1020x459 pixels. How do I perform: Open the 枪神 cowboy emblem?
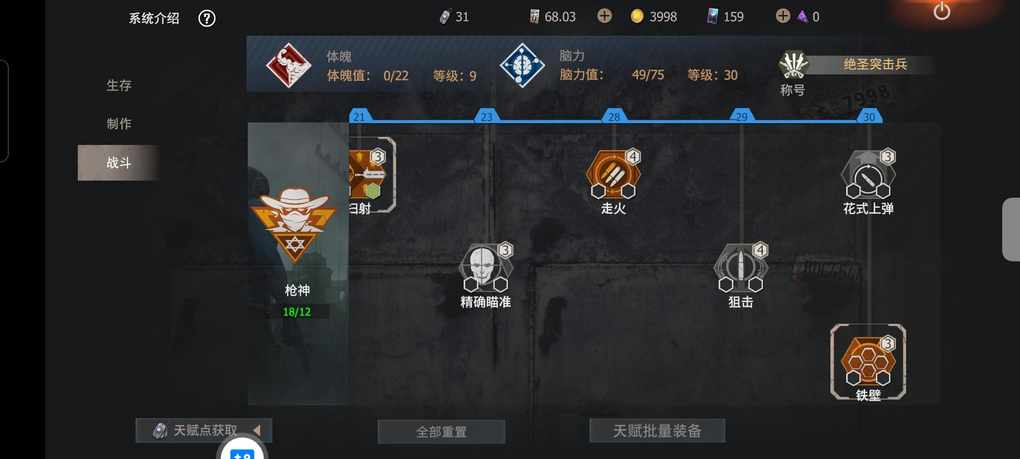[x=293, y=225]
